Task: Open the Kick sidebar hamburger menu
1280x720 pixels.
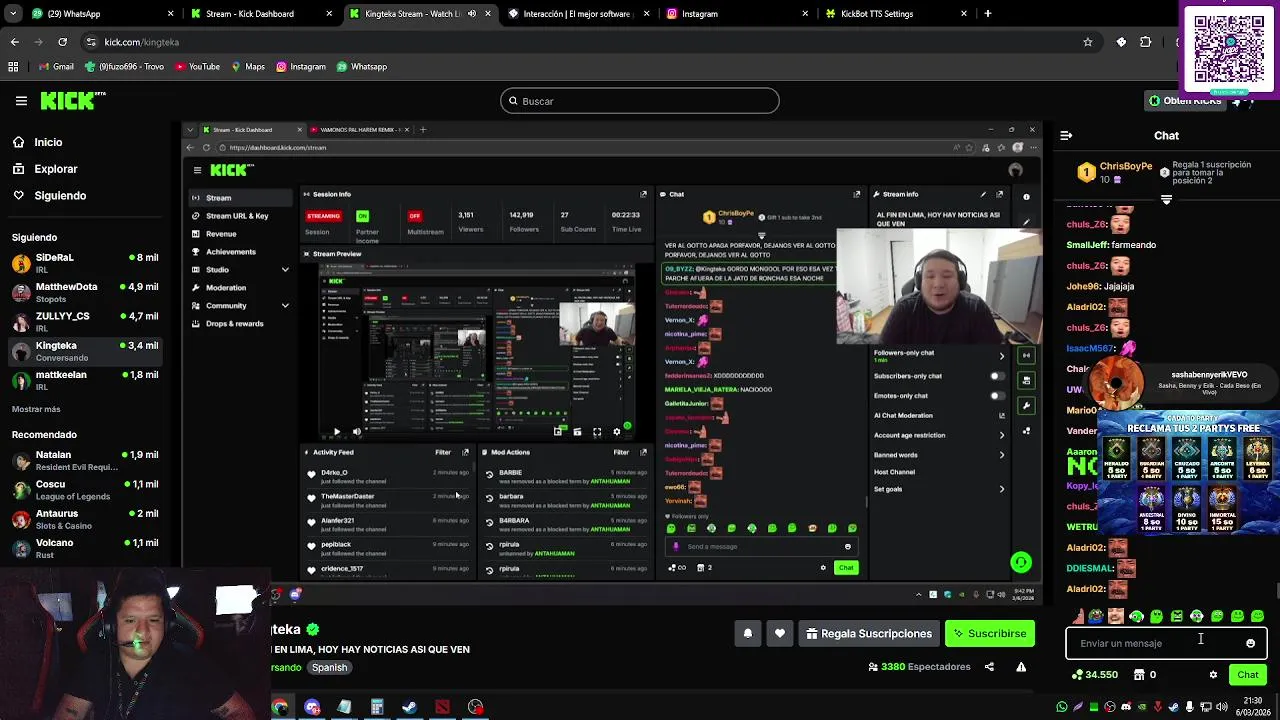Action: click(21, 101)
